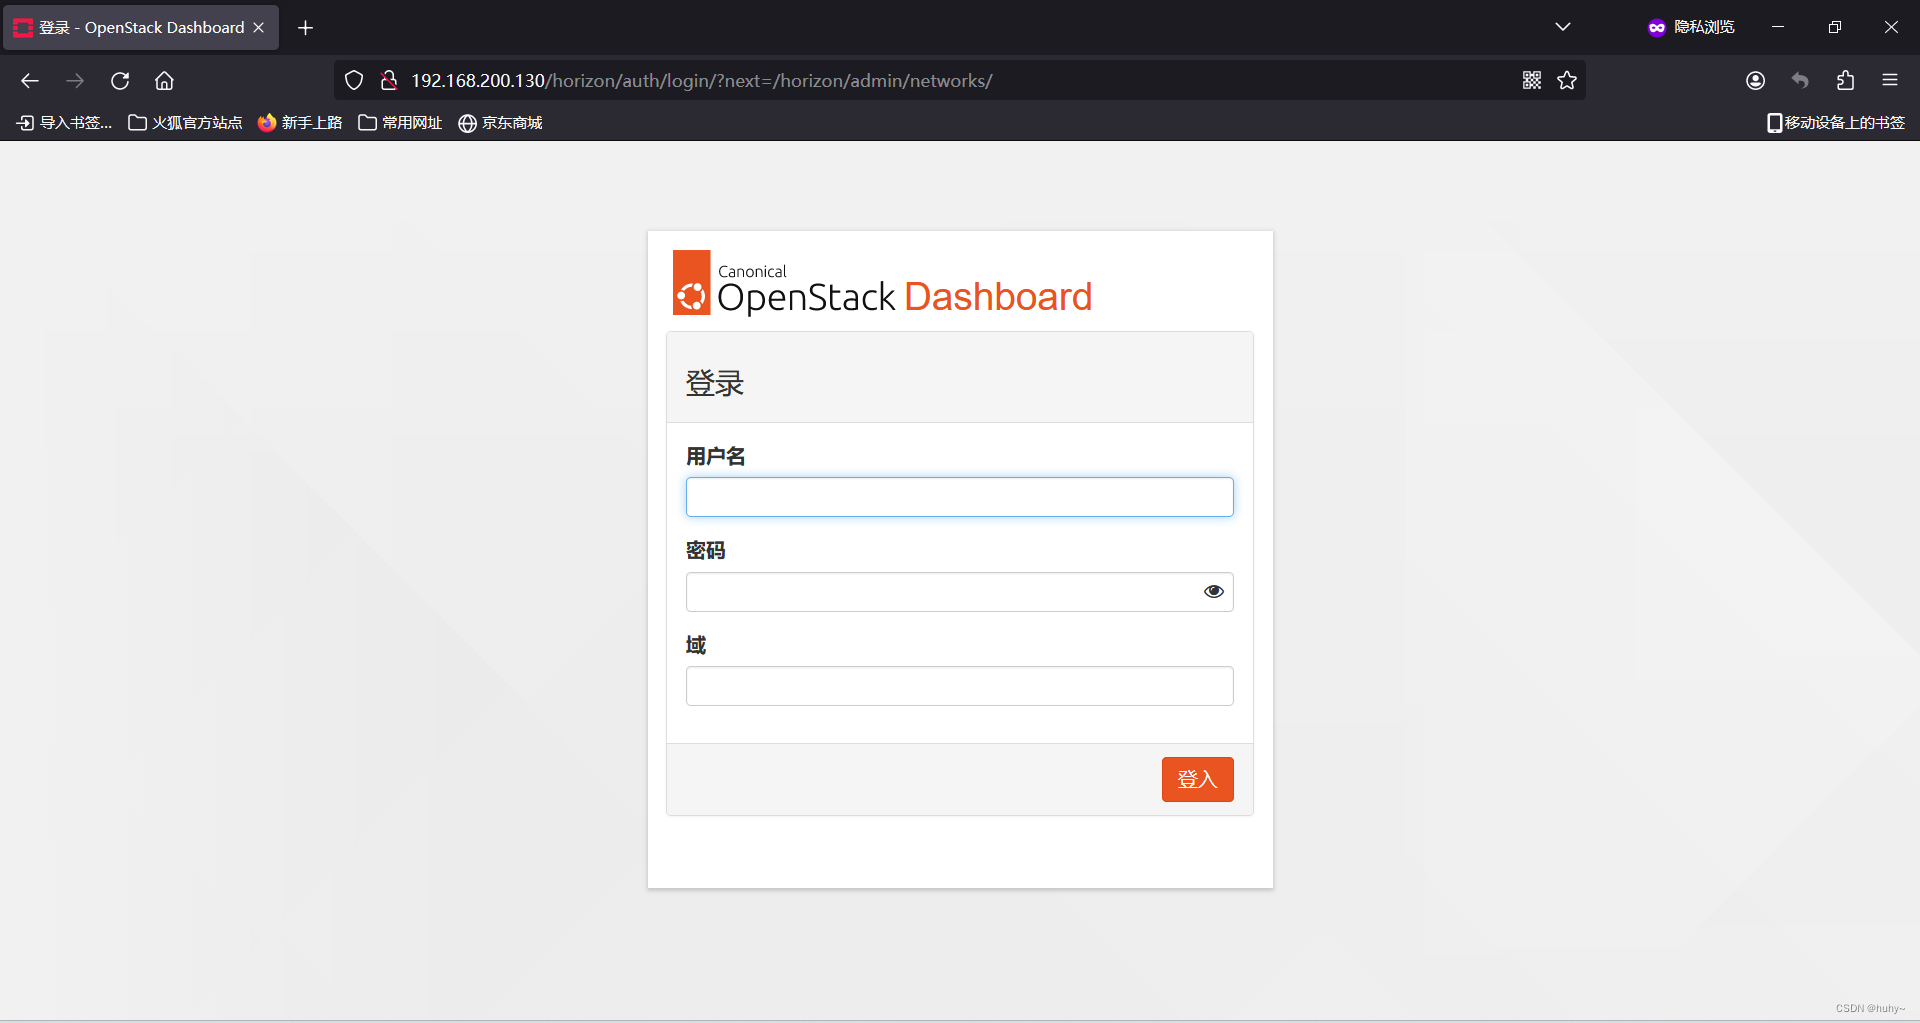Toggle password visibility eye icon
The width and height of the screenshot is (1920, 1023).
tap(1214, 592)
